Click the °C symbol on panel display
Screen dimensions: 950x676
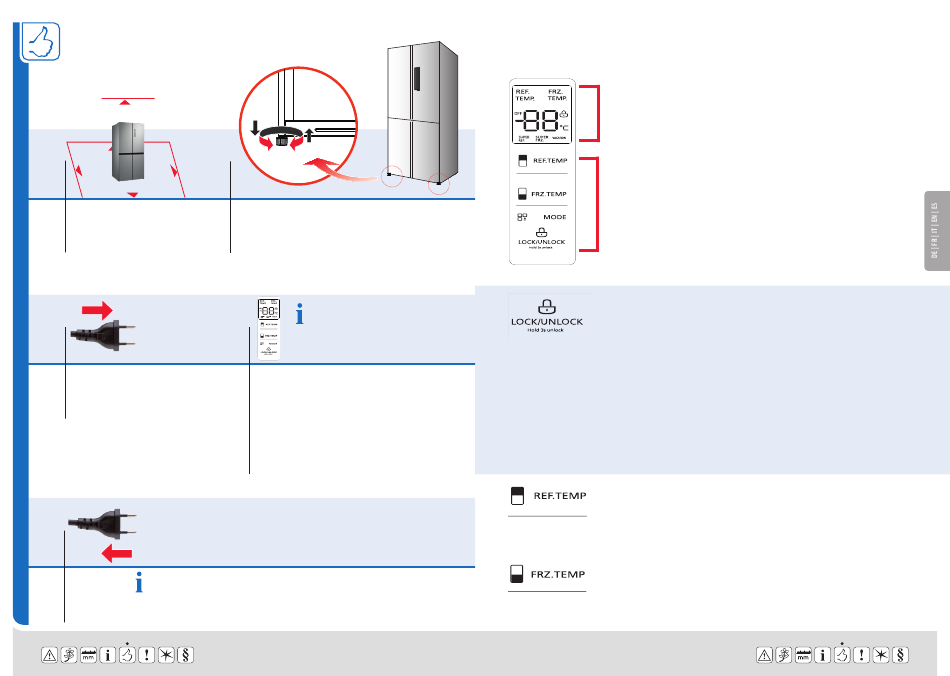pyautogui.click(x=564, y=127)
